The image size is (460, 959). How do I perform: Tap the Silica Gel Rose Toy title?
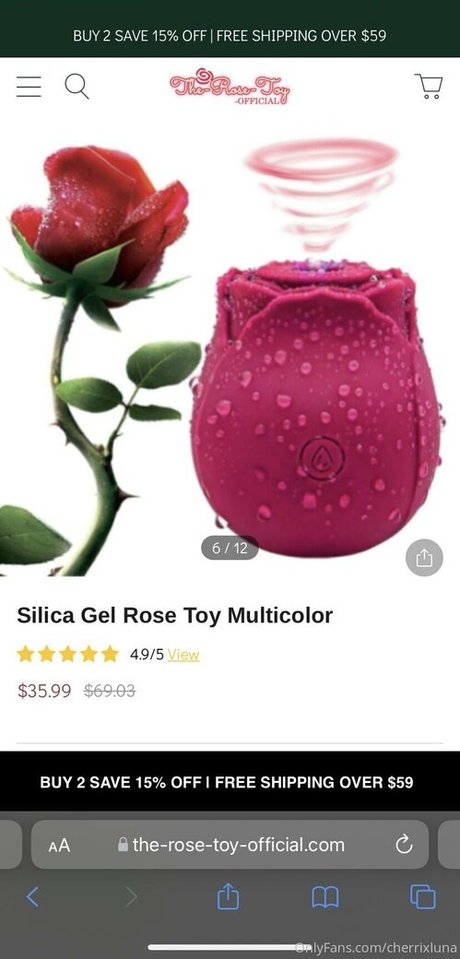[175, 615]
